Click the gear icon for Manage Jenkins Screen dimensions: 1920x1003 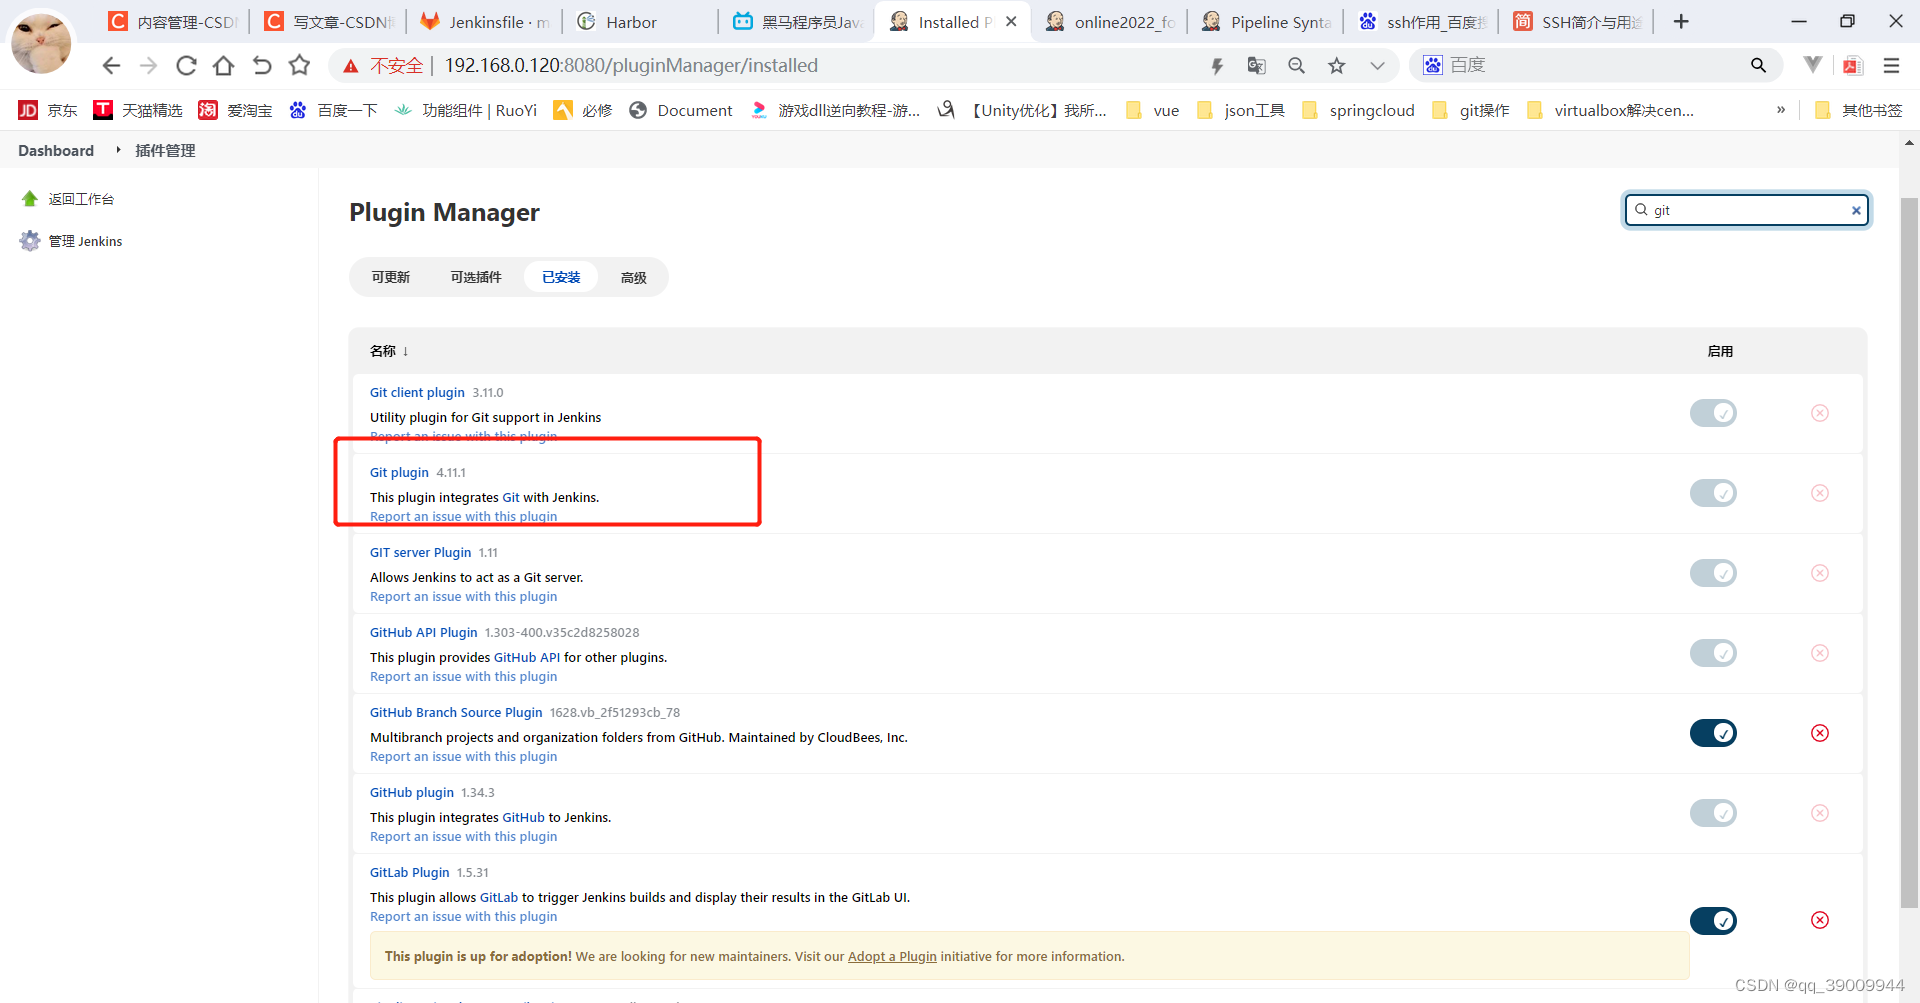point(30,241)
